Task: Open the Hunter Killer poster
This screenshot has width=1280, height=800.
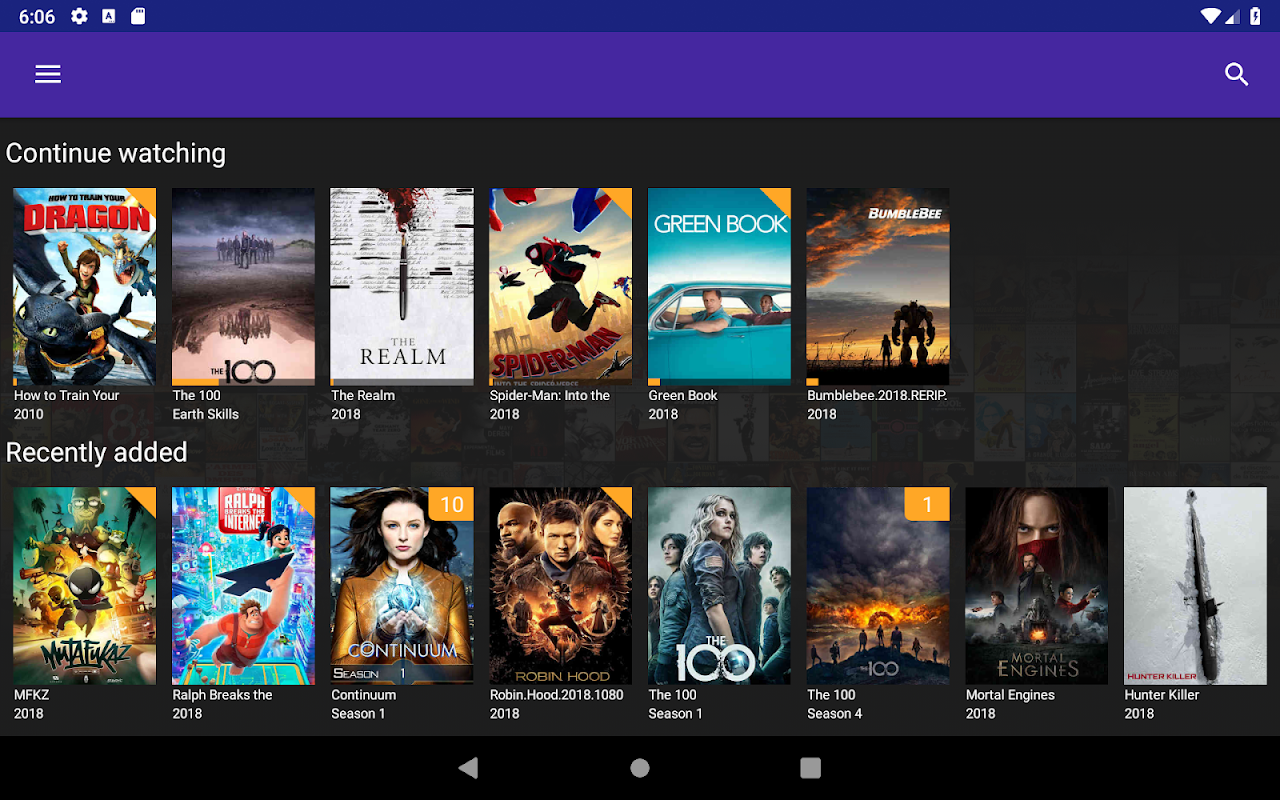Action: pyautogui.click(x=1196, y=586)
